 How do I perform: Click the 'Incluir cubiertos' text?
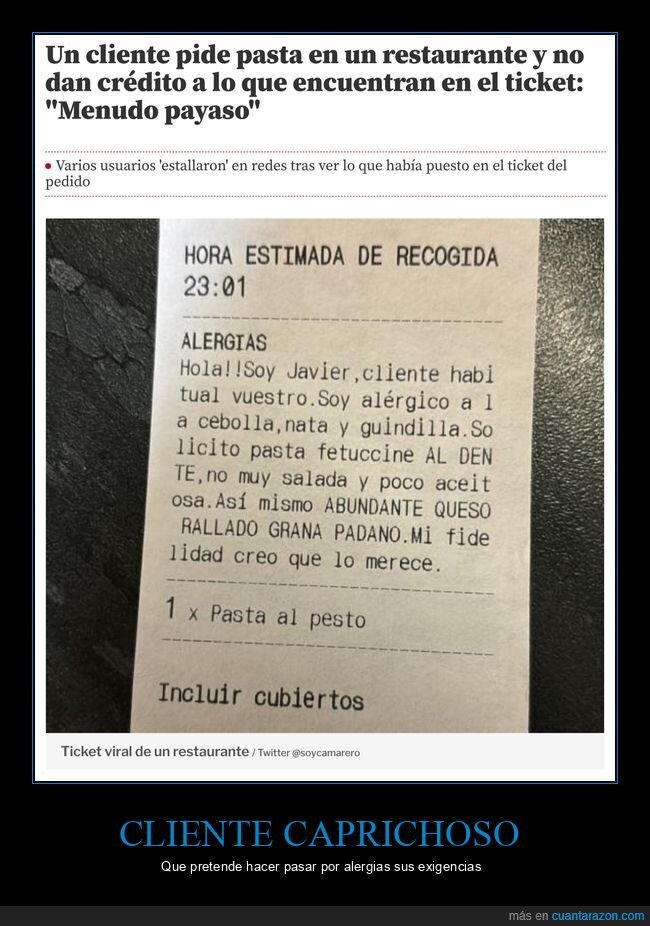coord(261,696)
